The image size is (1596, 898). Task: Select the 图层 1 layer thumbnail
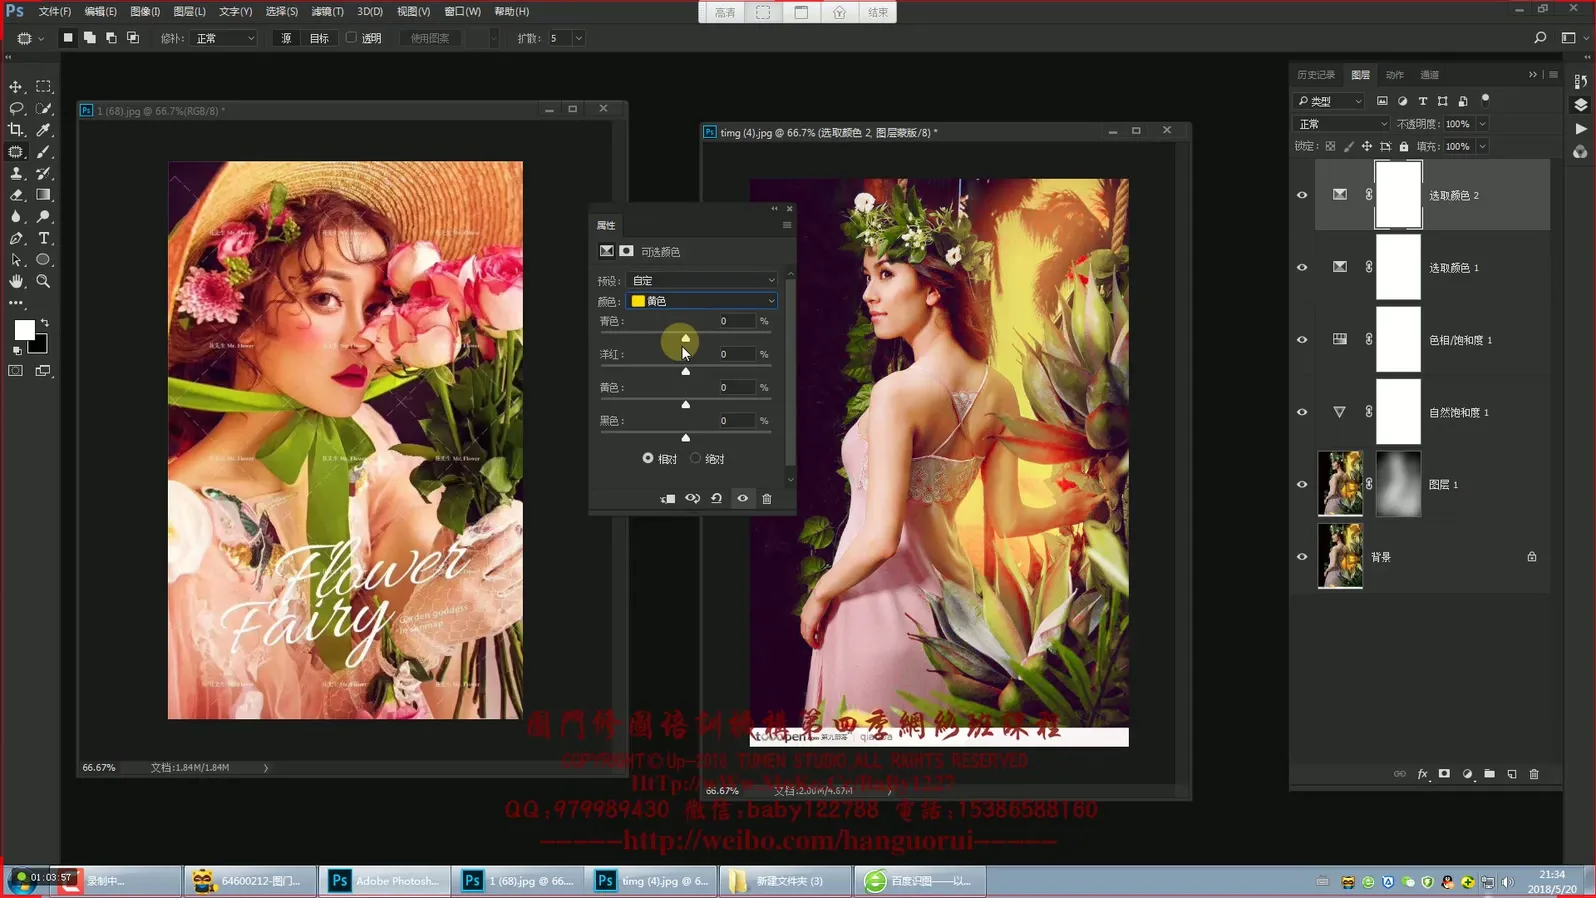[x=1340, y=484]
